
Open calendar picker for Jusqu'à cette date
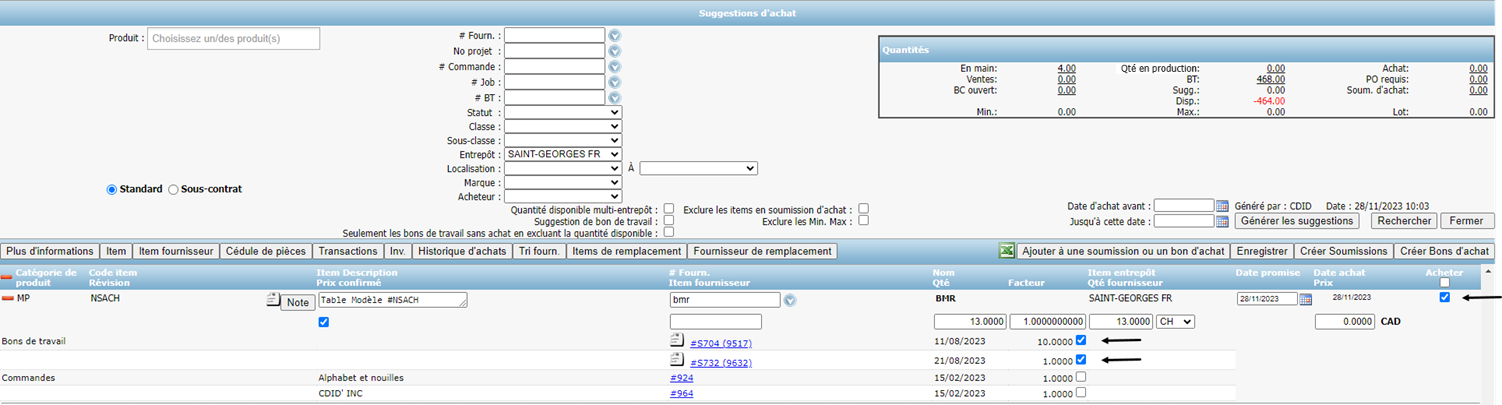(1221, 221)
